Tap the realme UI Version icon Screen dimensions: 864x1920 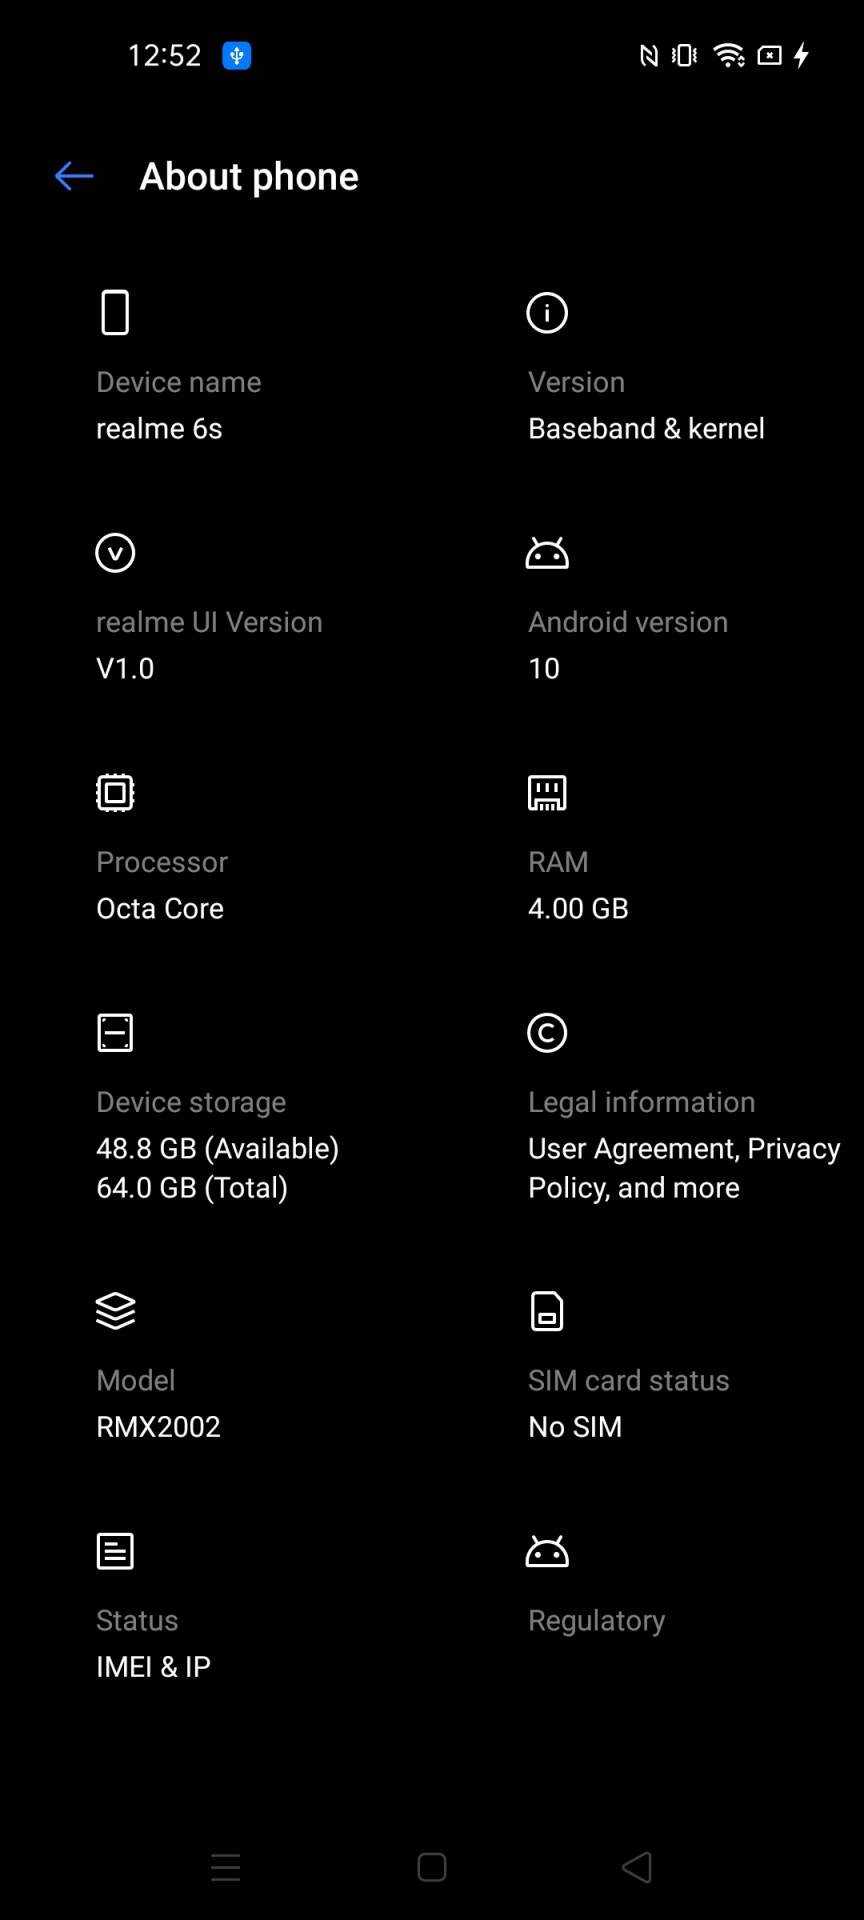[x=115, y=553]
